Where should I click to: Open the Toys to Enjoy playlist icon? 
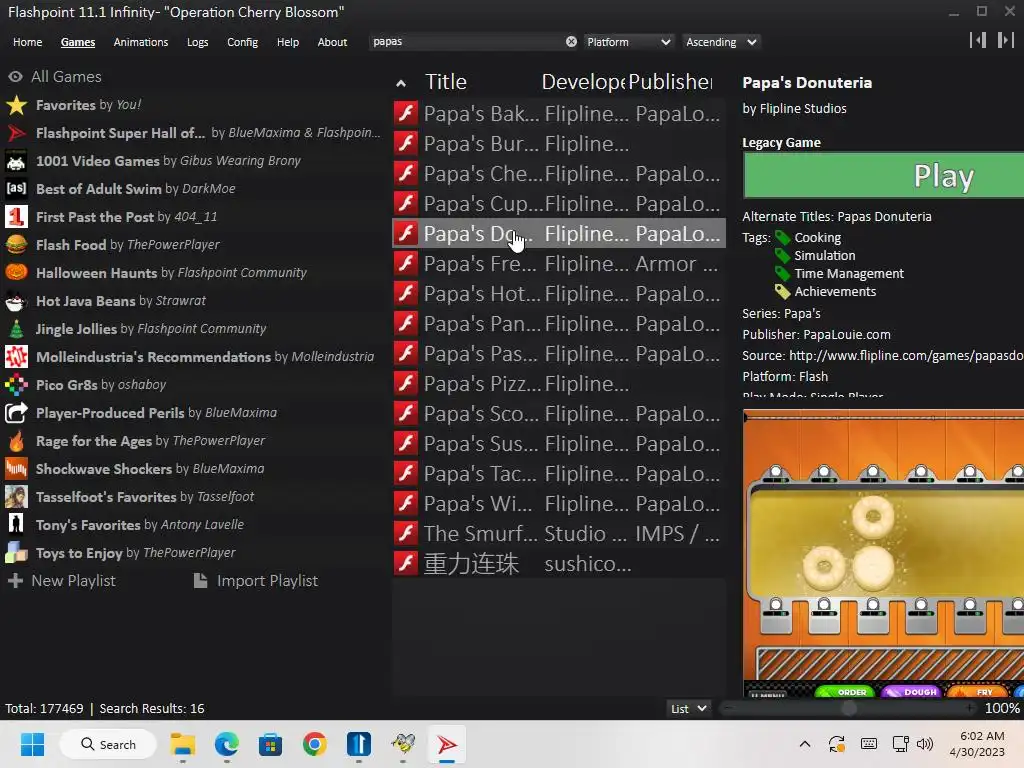16,553
